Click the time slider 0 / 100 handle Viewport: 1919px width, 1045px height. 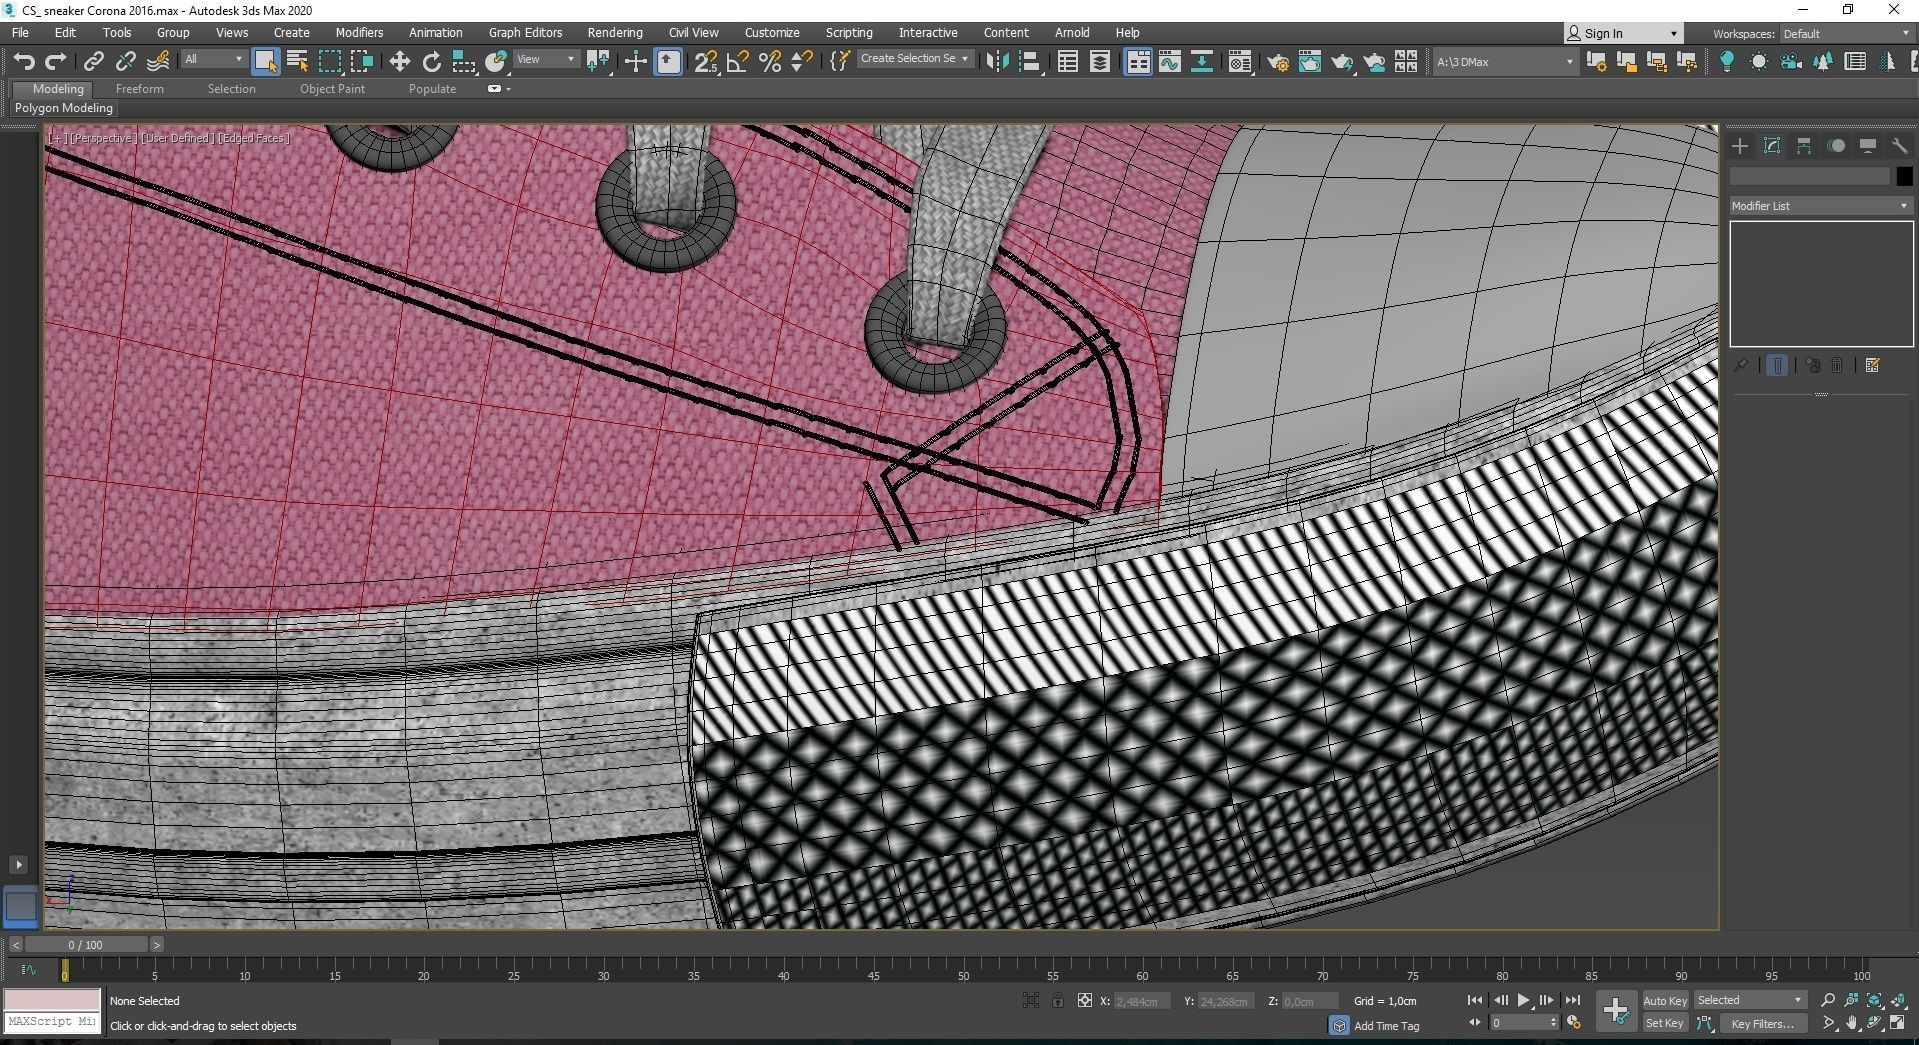click(85, 944)
